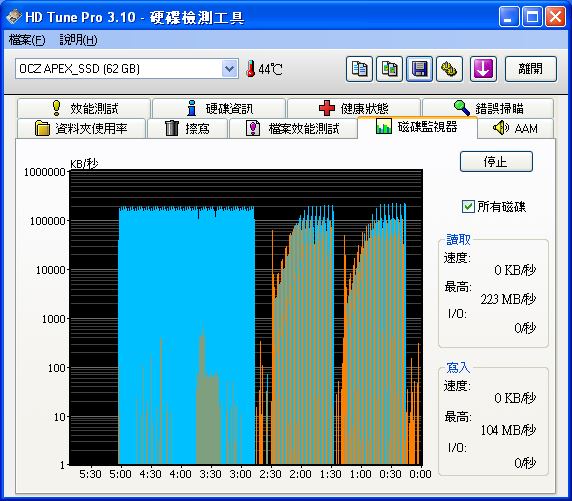Screen dimensions: 572x501
Task: Click the 104 MB/秒 write maximum value
Action: tap(508, 431)
